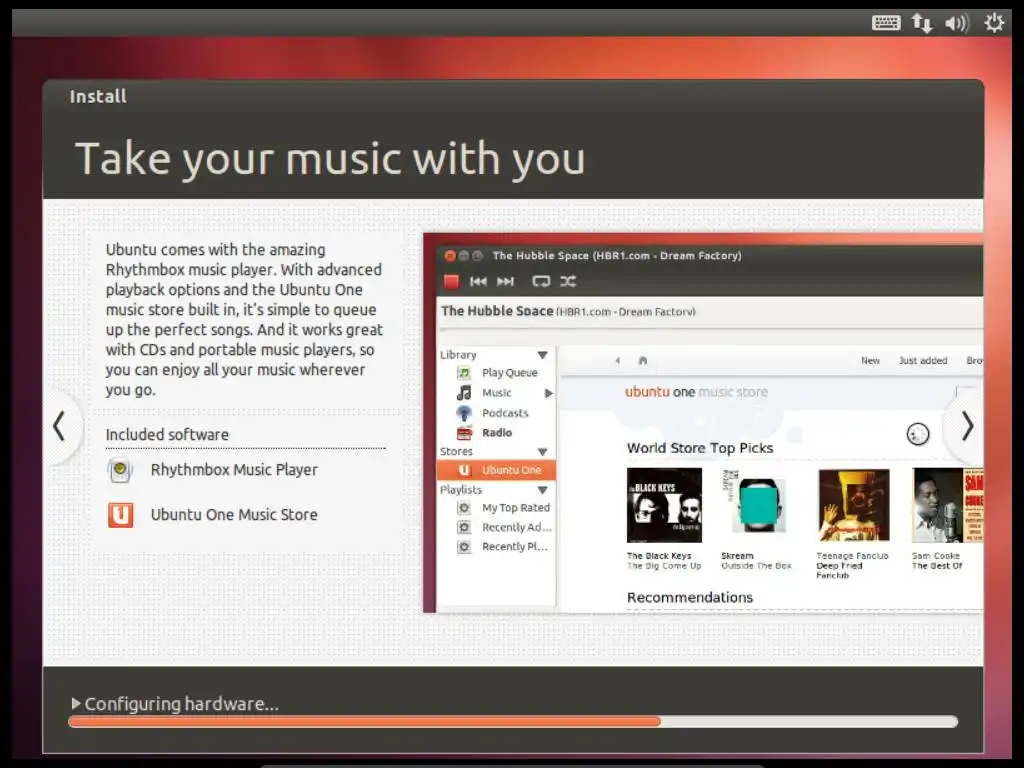Open the Just added tab

tap(923, 360)
